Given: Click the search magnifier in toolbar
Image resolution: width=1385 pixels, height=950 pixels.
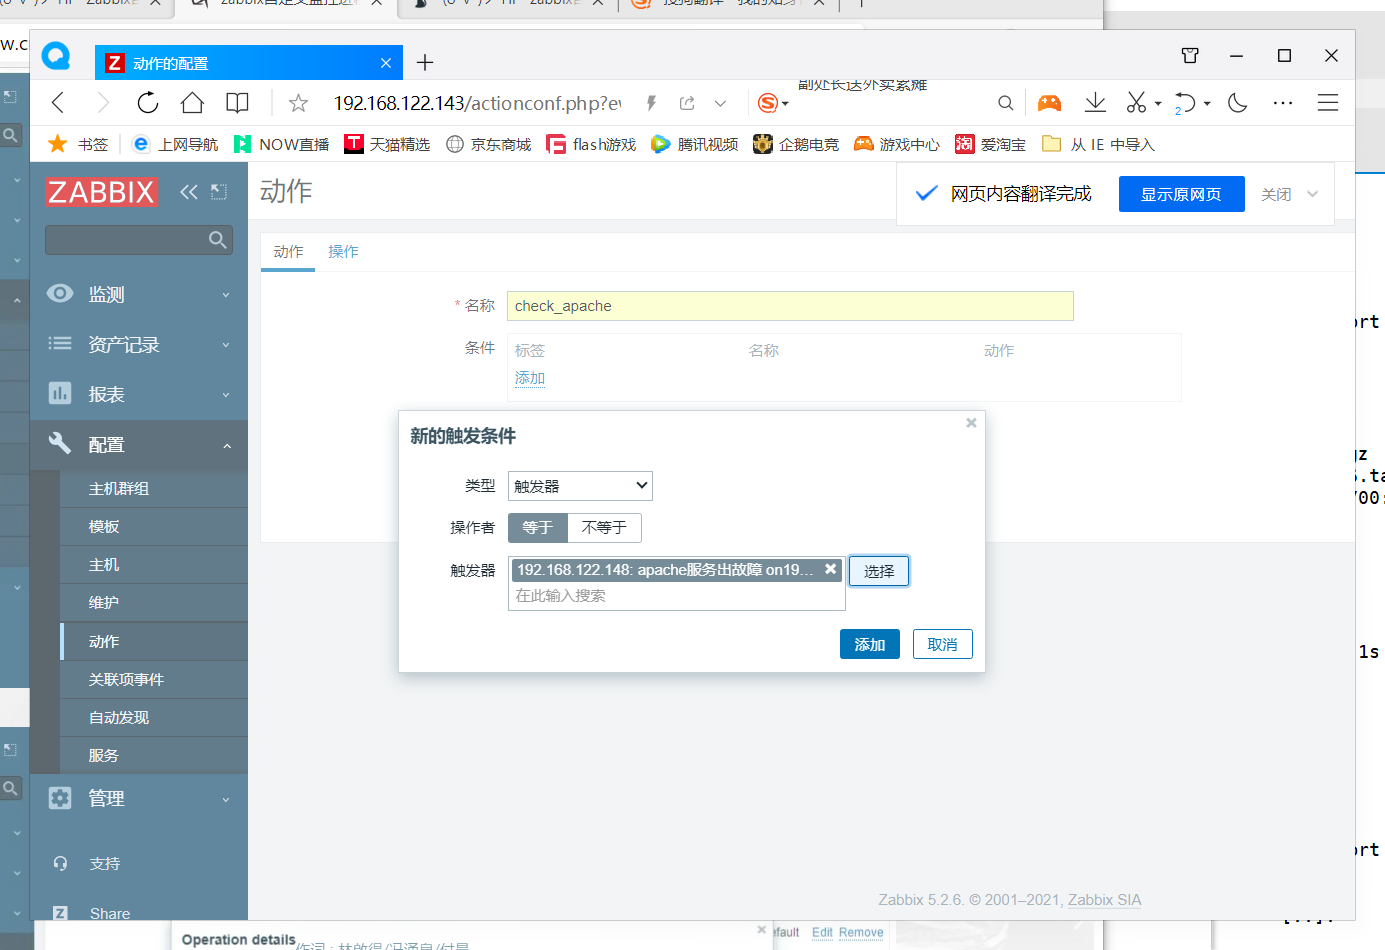Looking at the screenshot, I should pos(1005,103).
